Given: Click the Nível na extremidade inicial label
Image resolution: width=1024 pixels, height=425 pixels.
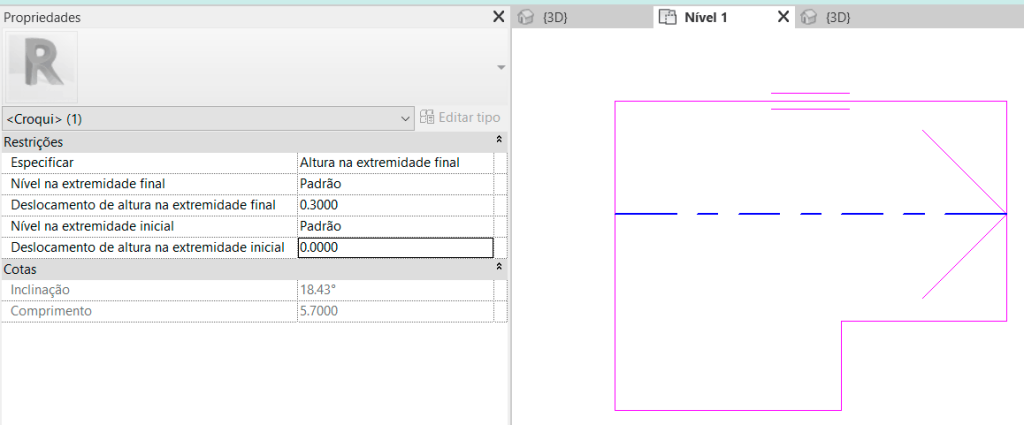Looking at the screenshot, I should click(x=93, y=227).
